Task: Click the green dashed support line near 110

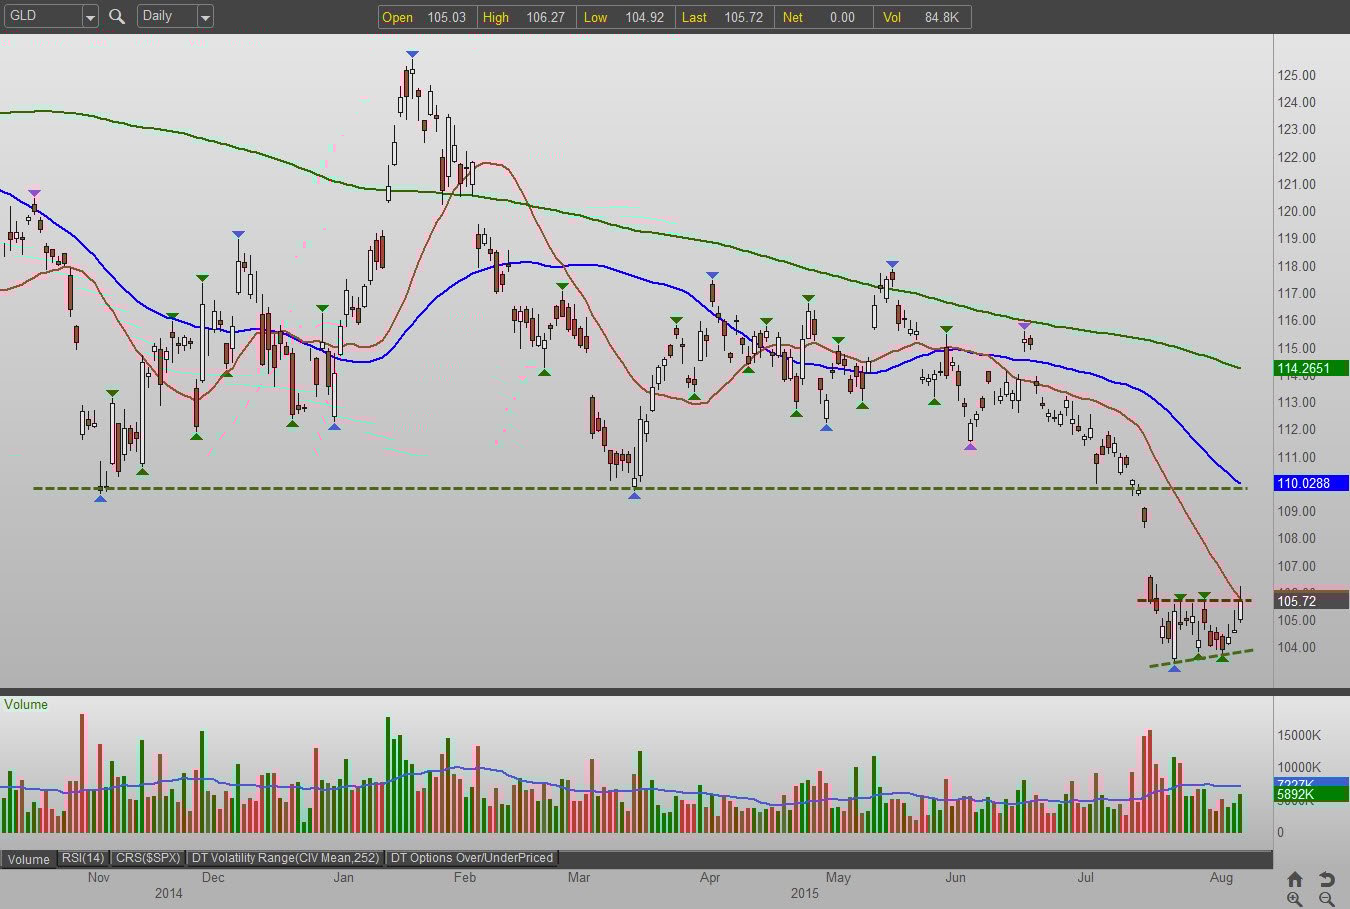Action: 500,488
